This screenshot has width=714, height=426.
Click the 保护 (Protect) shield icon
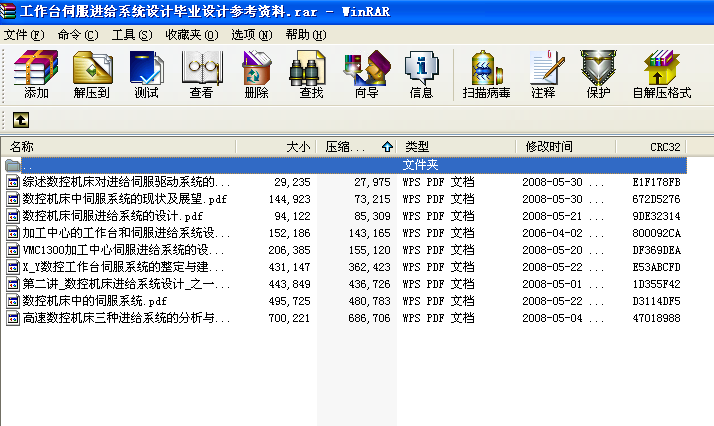[598, 75]
